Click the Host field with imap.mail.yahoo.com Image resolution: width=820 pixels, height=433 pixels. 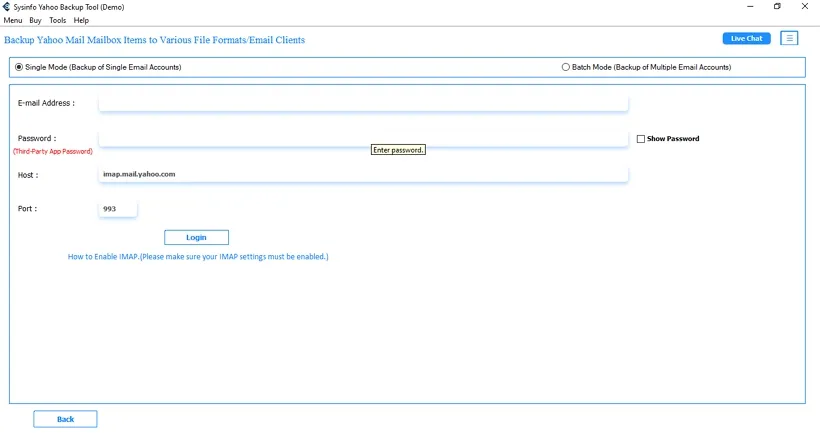tap(363, 174)
